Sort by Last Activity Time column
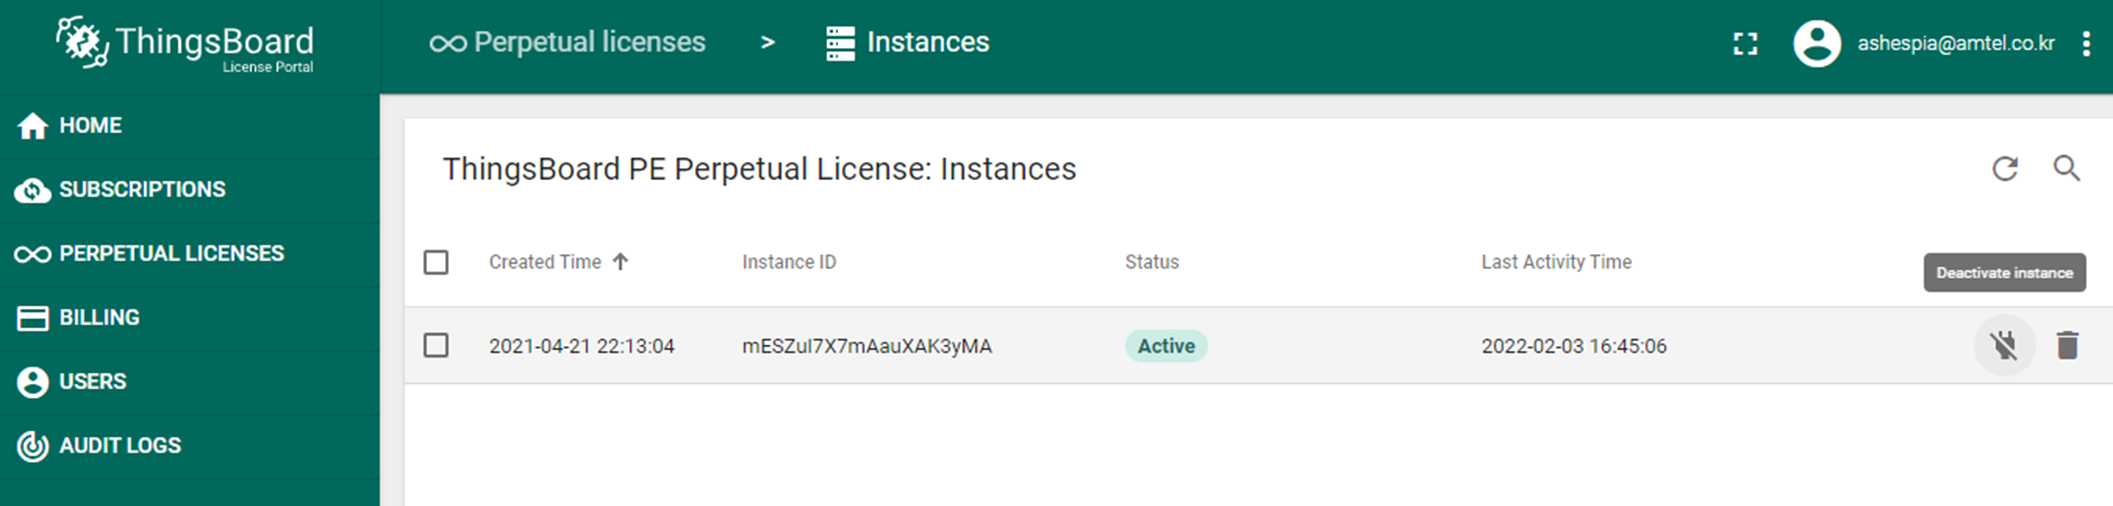 tap(1556, 262)
